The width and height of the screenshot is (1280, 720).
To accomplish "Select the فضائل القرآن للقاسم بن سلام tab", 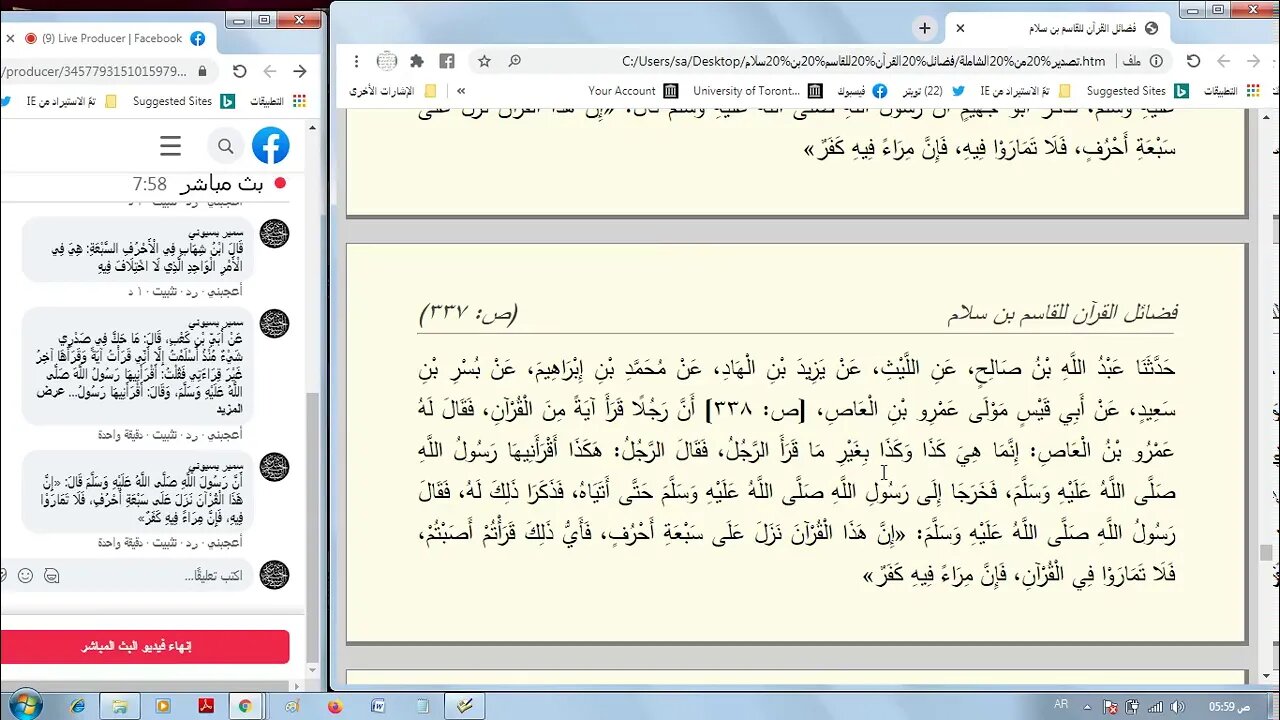I will 1059,28.
